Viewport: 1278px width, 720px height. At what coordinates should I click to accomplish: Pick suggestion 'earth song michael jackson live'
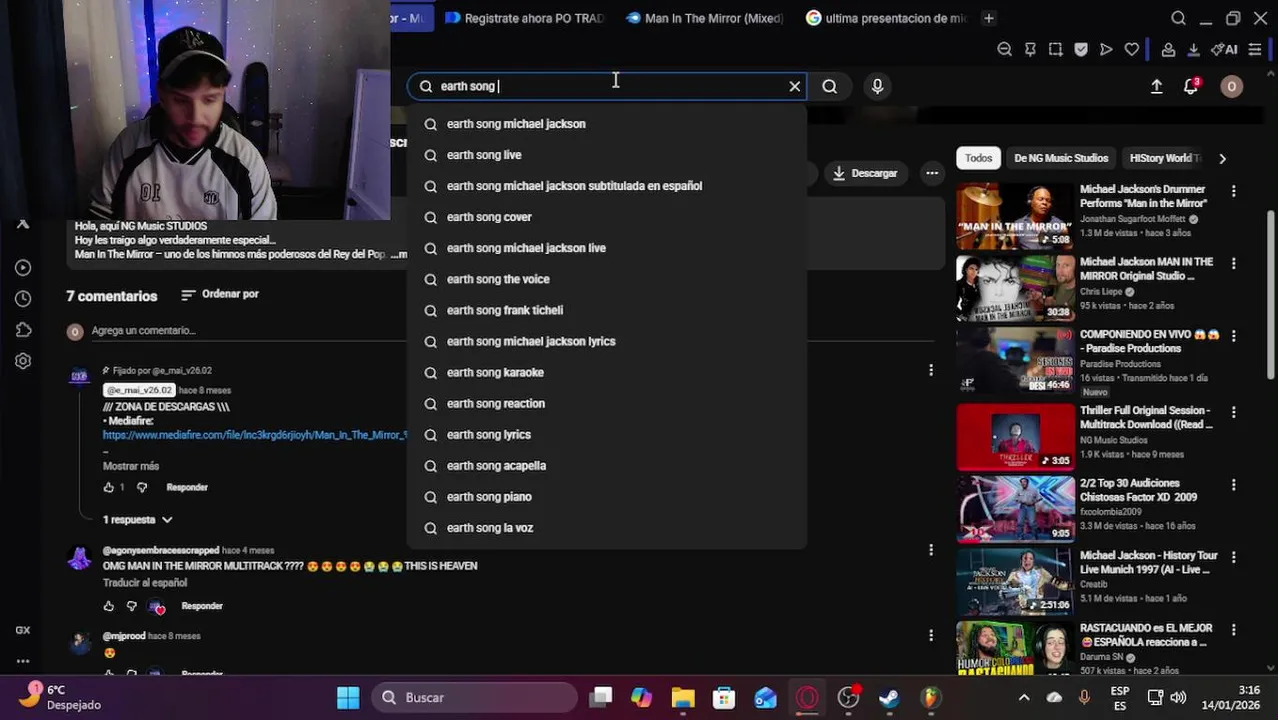(x=606, y=248)
